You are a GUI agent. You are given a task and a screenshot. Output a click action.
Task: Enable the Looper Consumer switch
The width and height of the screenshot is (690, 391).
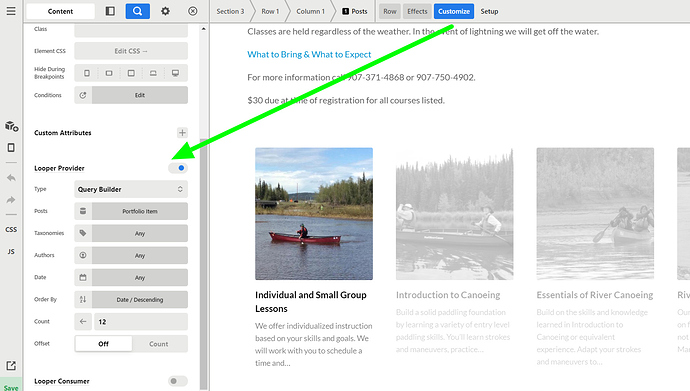tap(178, 381)
